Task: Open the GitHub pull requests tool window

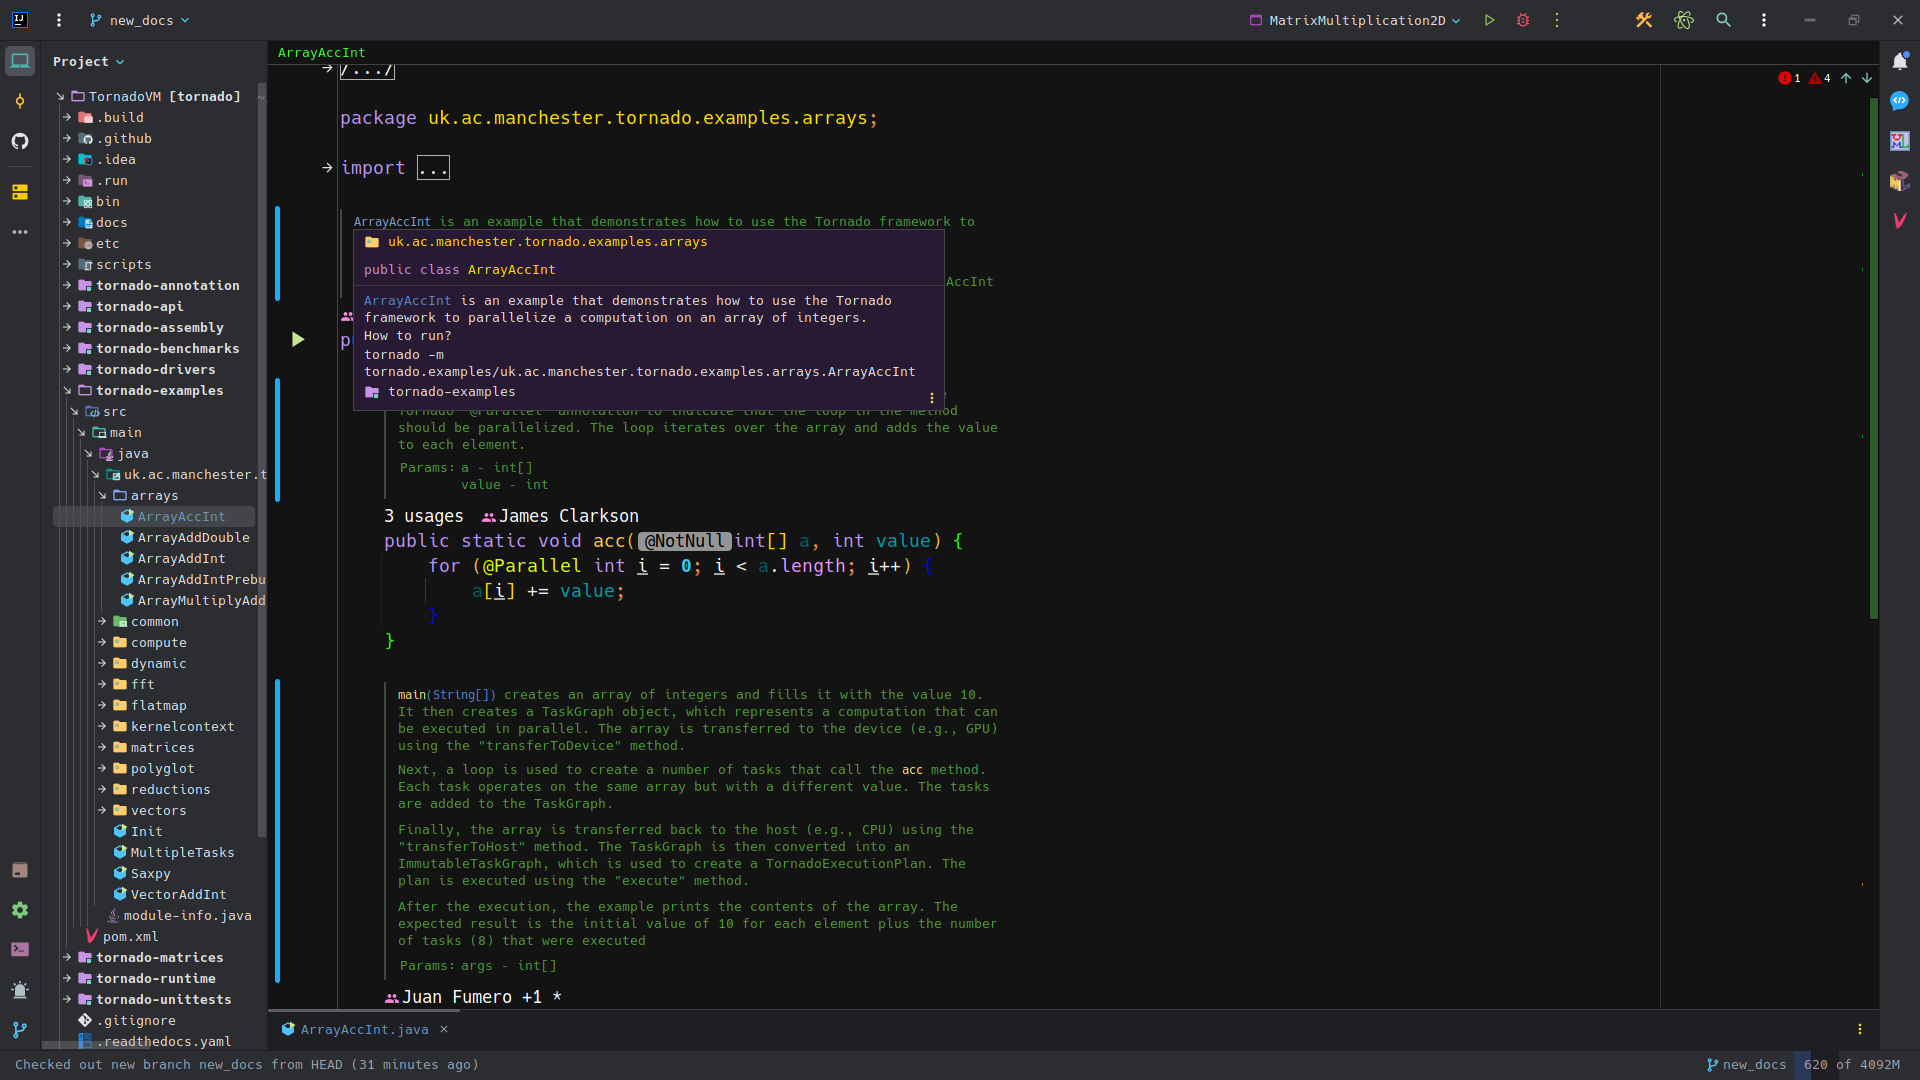Action: (20, 142)
